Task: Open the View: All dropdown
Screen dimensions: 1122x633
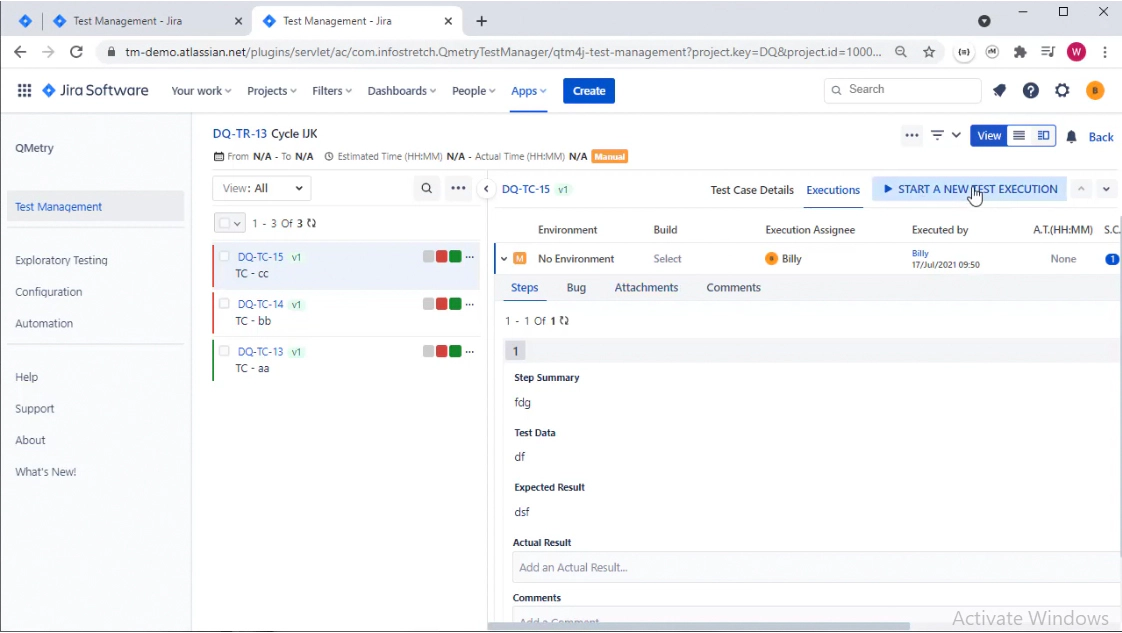Action: (x=263, y=188)
